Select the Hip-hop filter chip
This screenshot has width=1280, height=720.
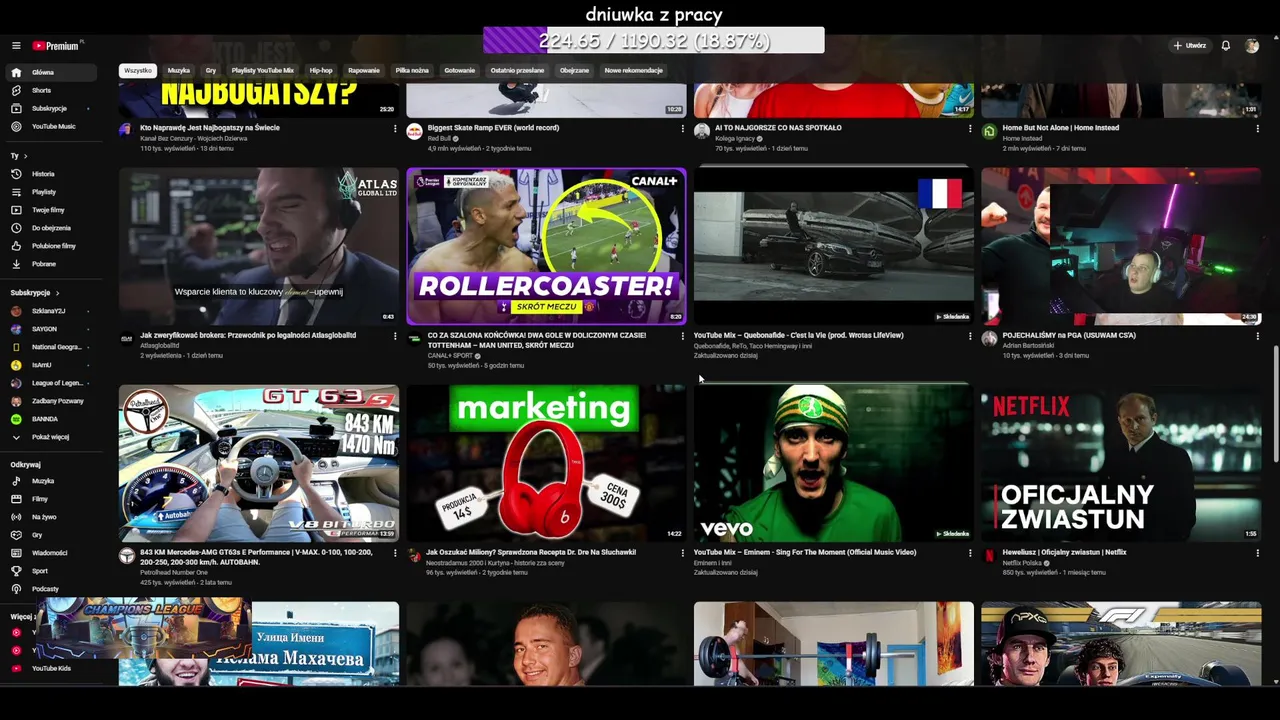point(321,71)
